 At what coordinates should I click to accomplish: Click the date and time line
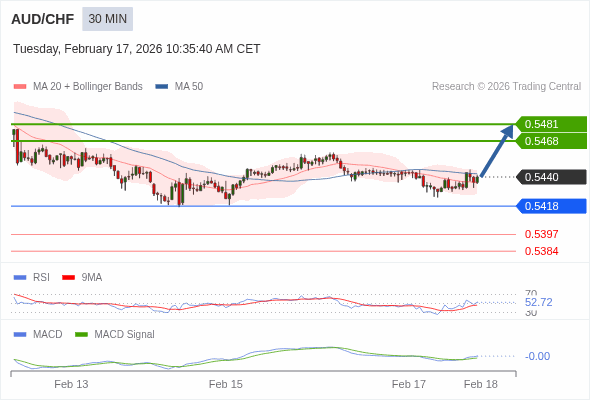(x=137, y=49)
